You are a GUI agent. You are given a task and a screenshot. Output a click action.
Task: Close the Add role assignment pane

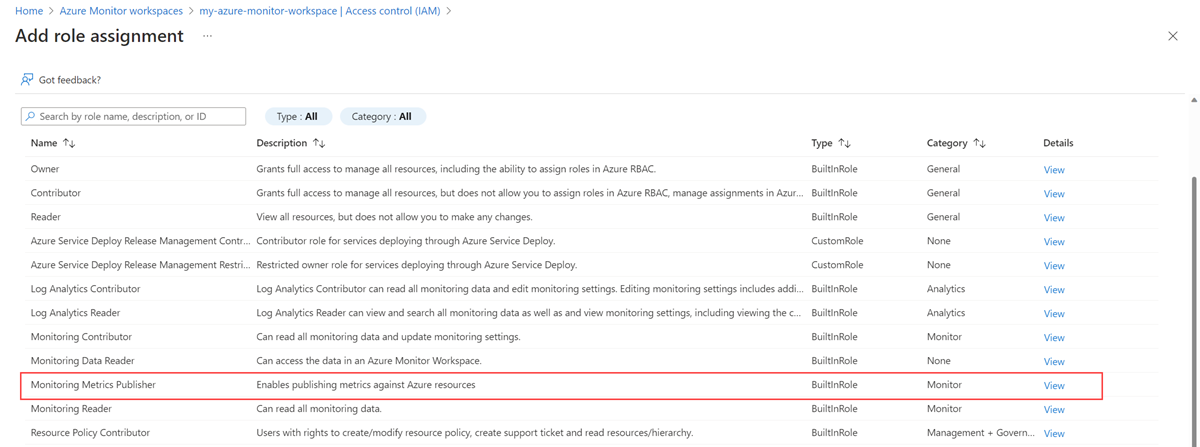pos(1173,36)
